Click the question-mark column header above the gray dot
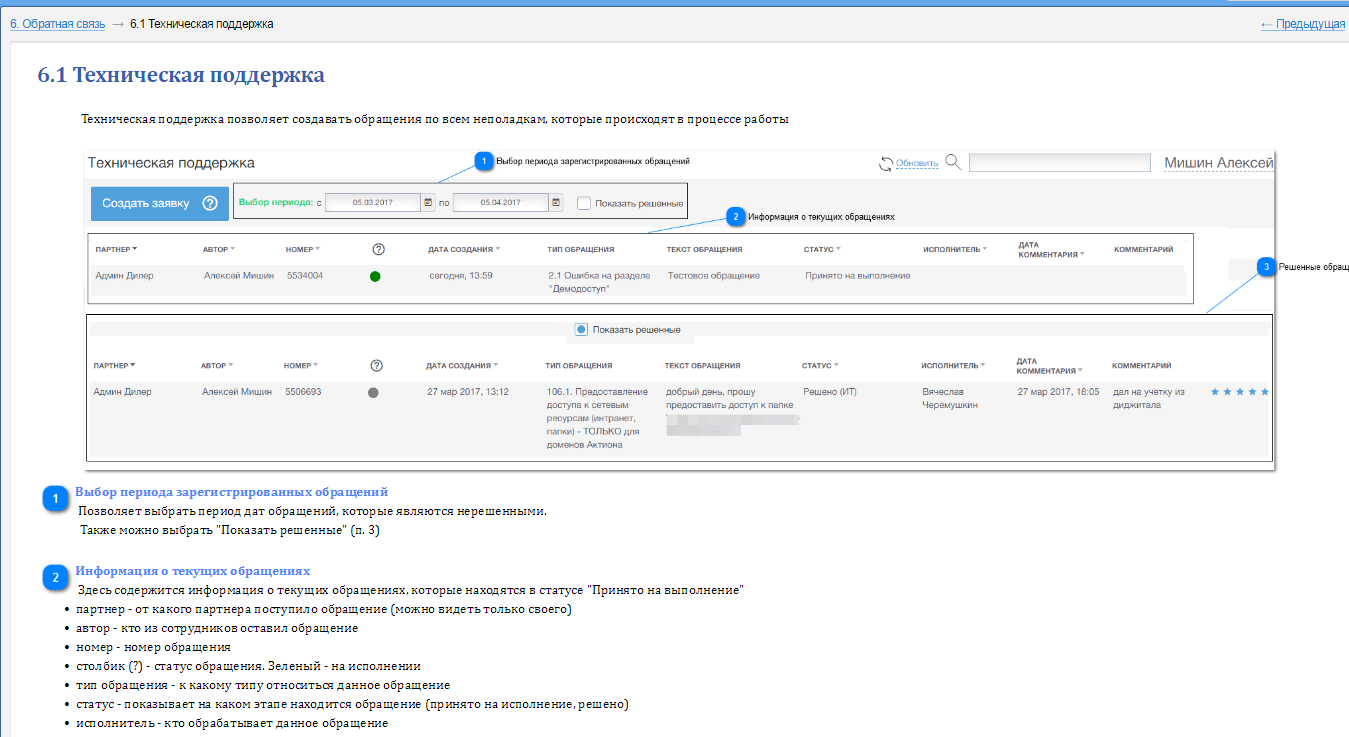Screen dimensions: 1349x737 point(376,366)
